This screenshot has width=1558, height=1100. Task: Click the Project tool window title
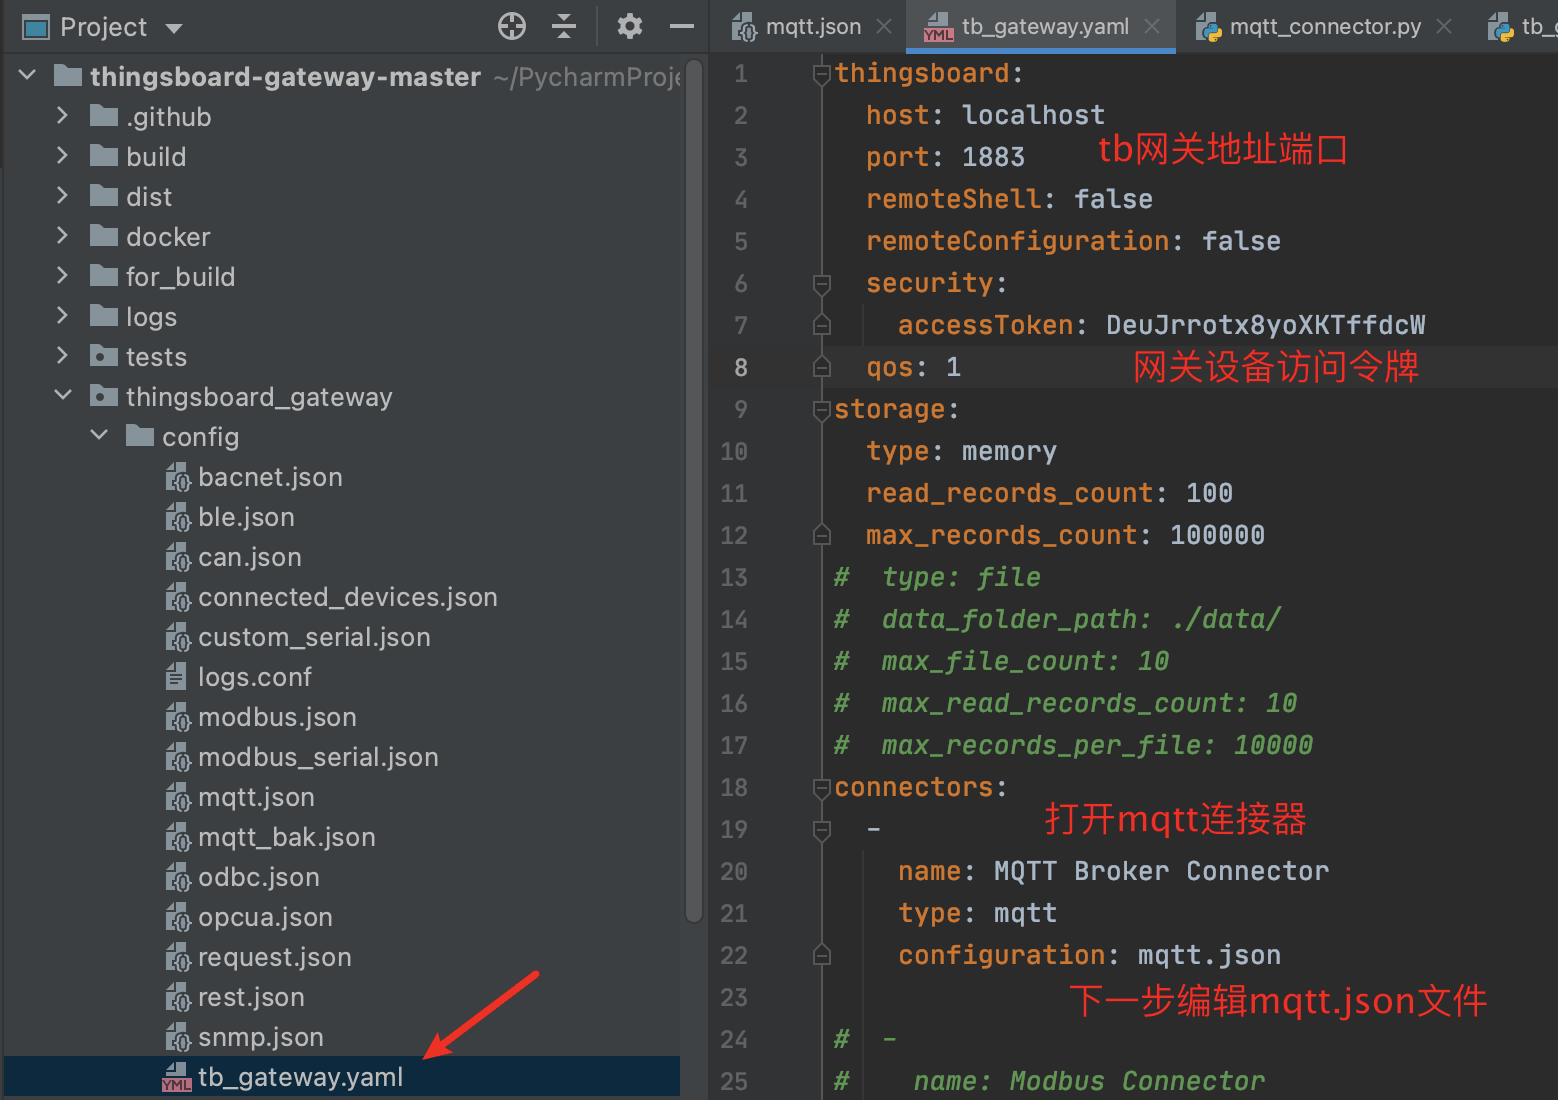103,27
